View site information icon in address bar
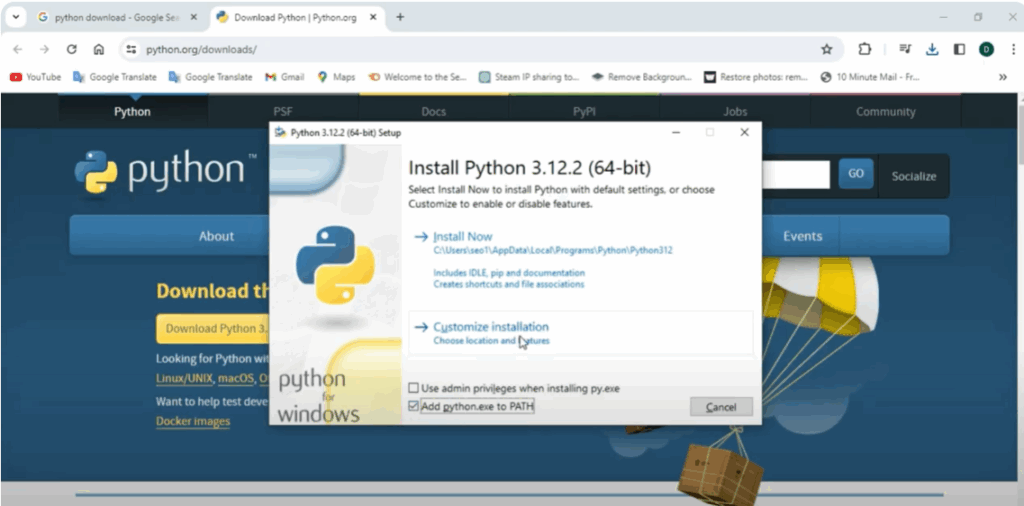 pyautogui.click(x=131, y=50)
